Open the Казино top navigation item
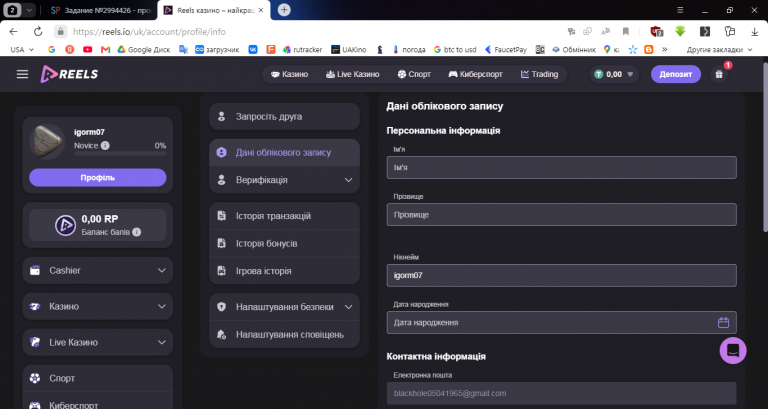The width and height of the screenshot is (768, 409). (289, 74)
